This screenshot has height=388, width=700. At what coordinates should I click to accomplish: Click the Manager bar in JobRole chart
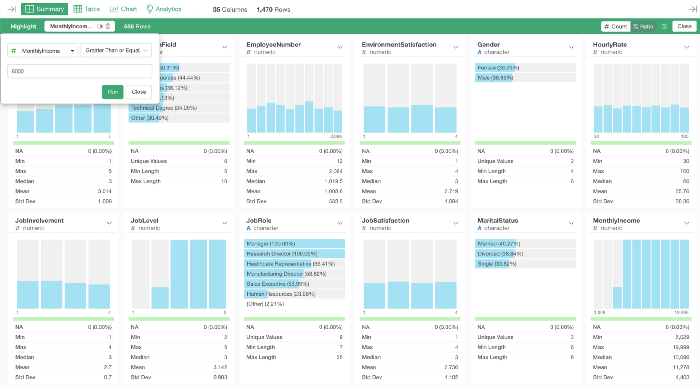point(295,244)
